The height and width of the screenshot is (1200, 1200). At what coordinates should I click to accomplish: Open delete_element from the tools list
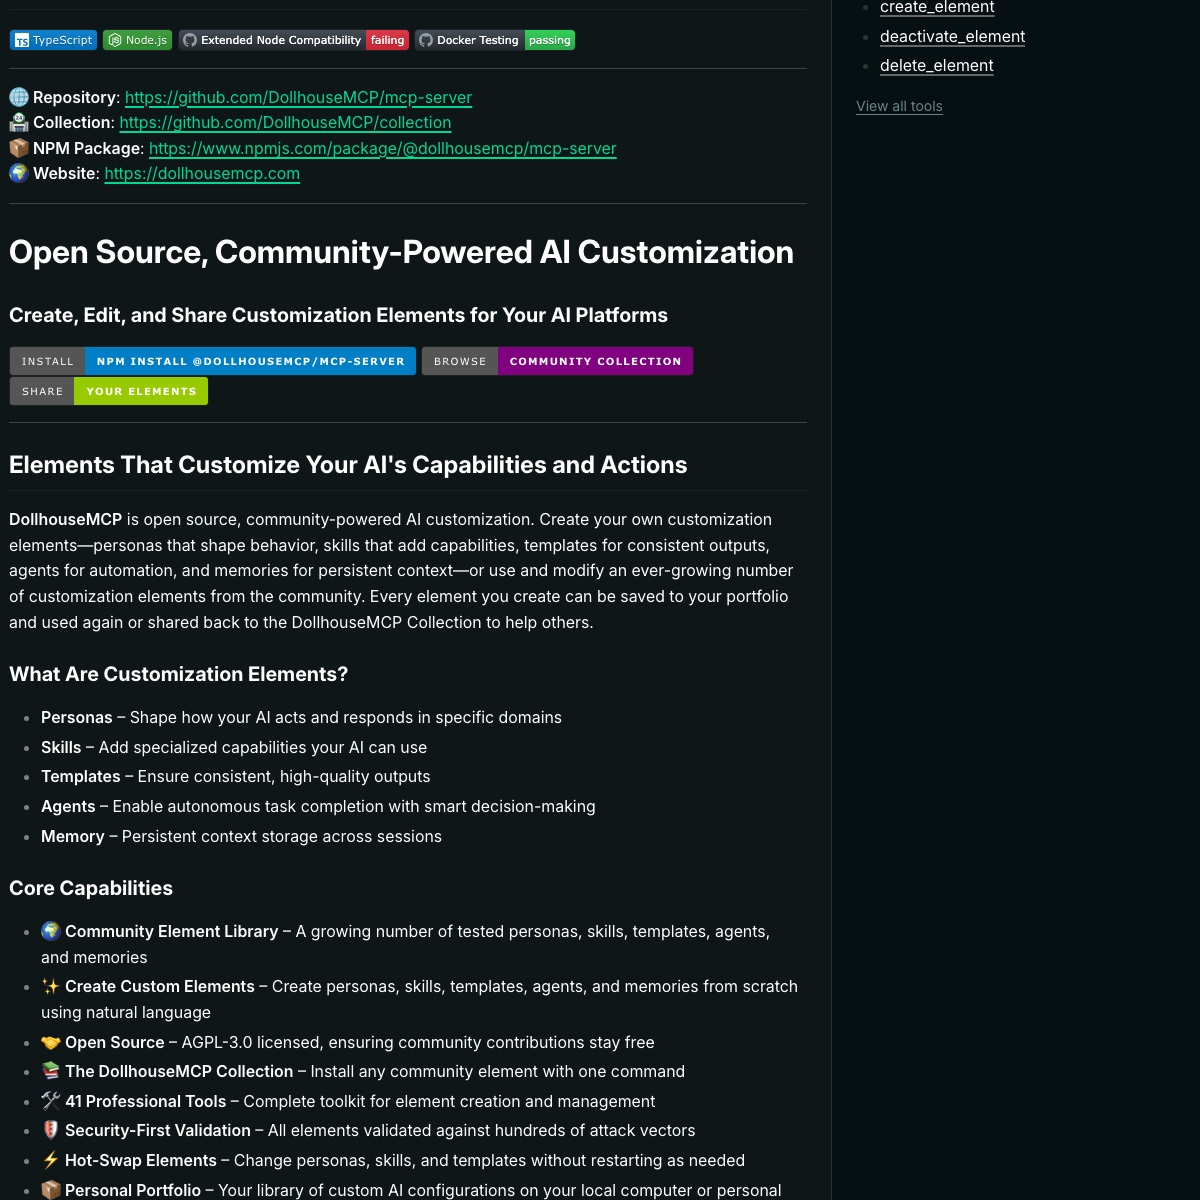coord(936,65)
